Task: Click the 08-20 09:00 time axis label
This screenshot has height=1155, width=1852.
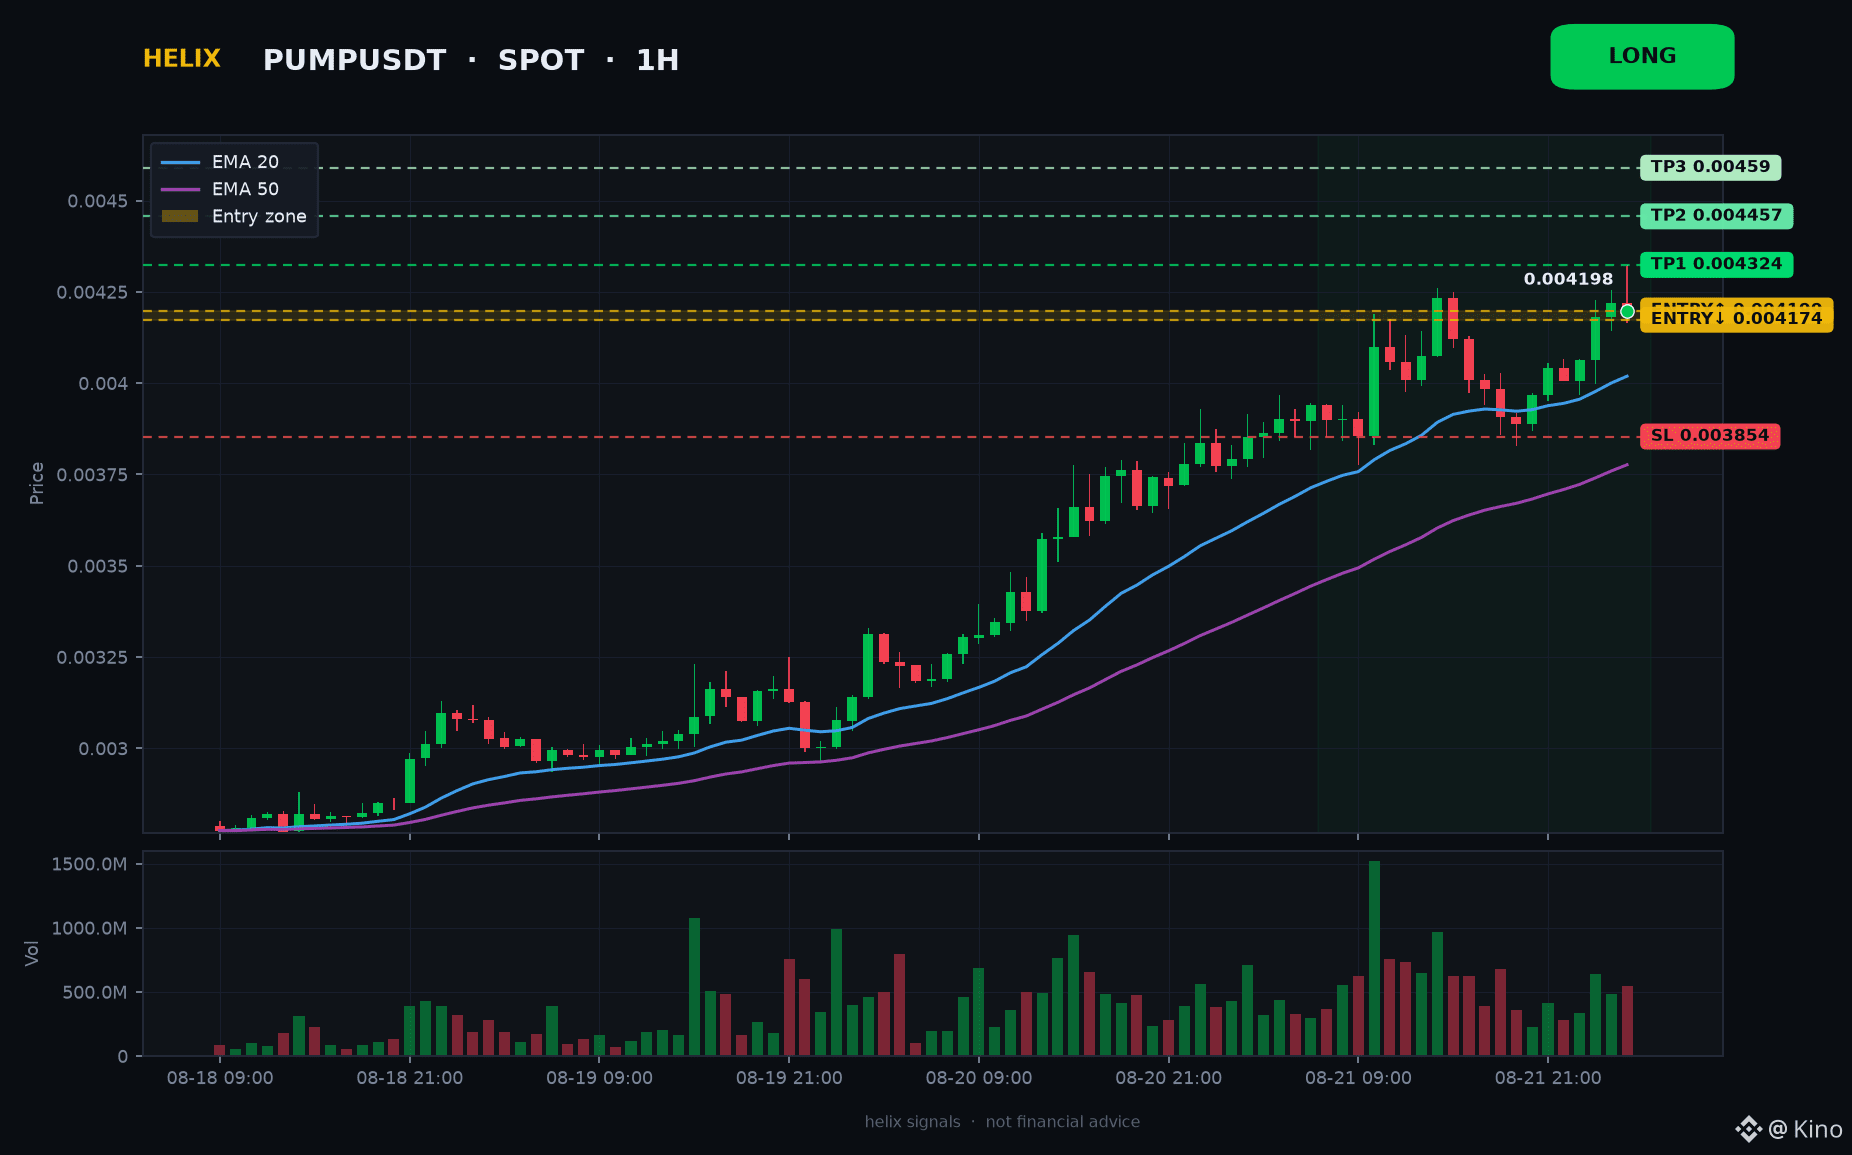Action: point(979,1078)
